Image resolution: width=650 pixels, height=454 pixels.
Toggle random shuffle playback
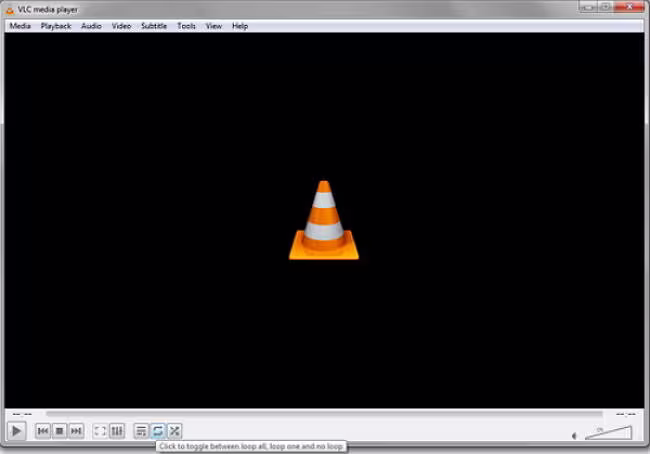click(x=175, y=431)
